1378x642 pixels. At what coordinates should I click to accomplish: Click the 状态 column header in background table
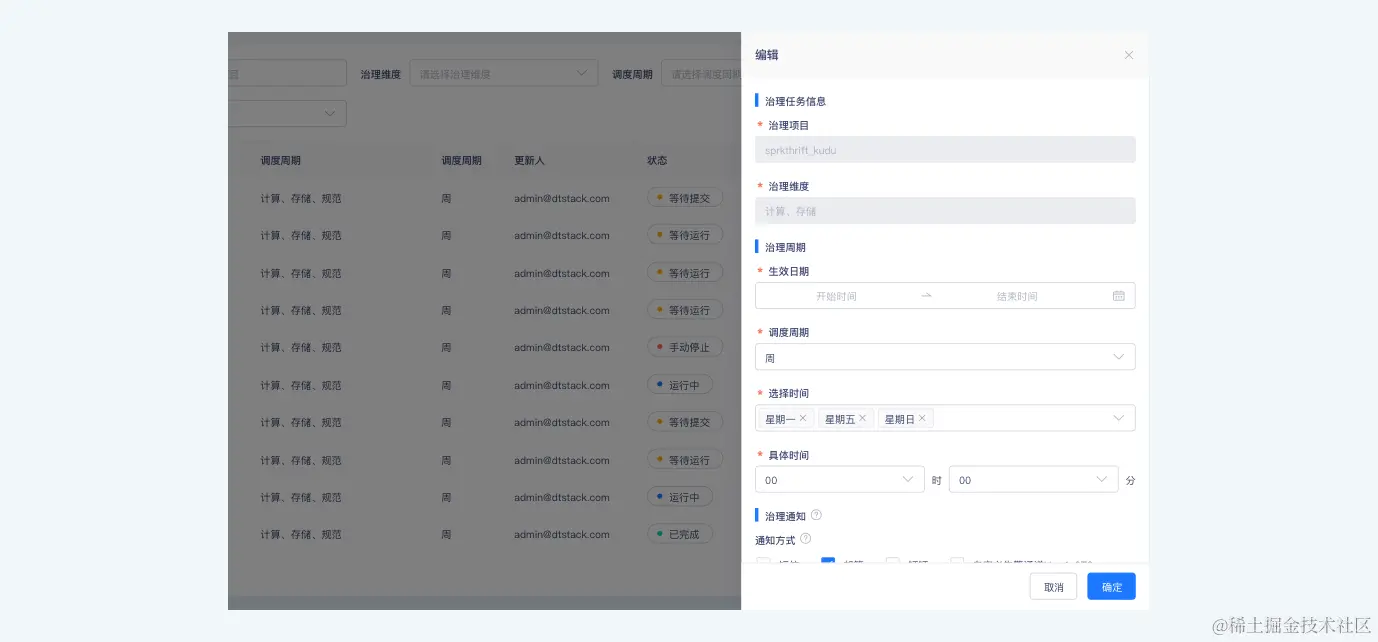pos(657,160)
